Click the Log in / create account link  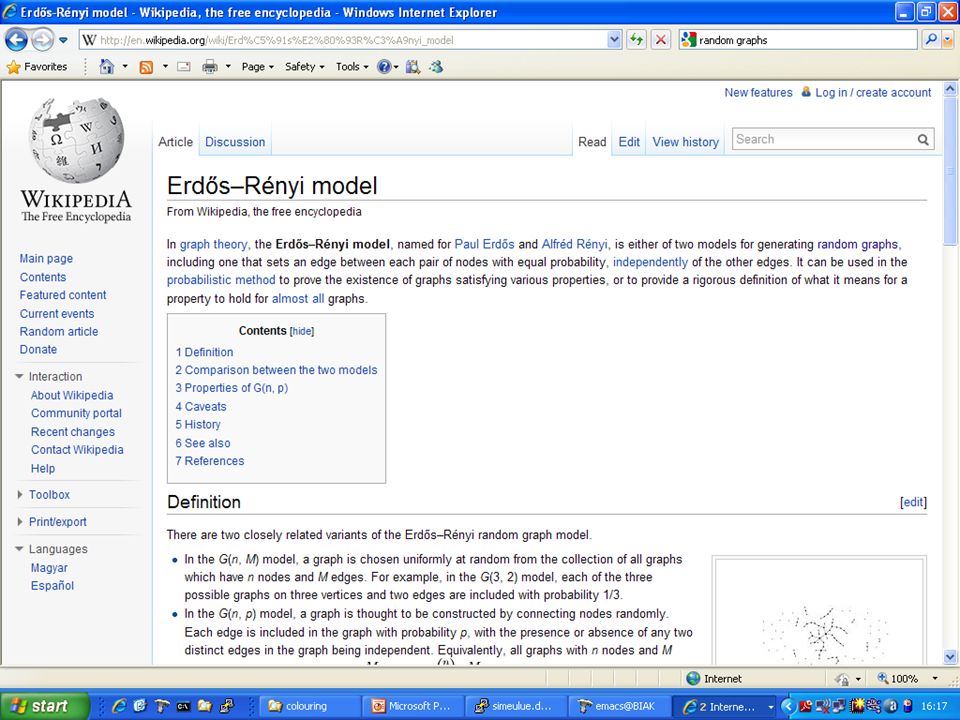click(873, 92)
